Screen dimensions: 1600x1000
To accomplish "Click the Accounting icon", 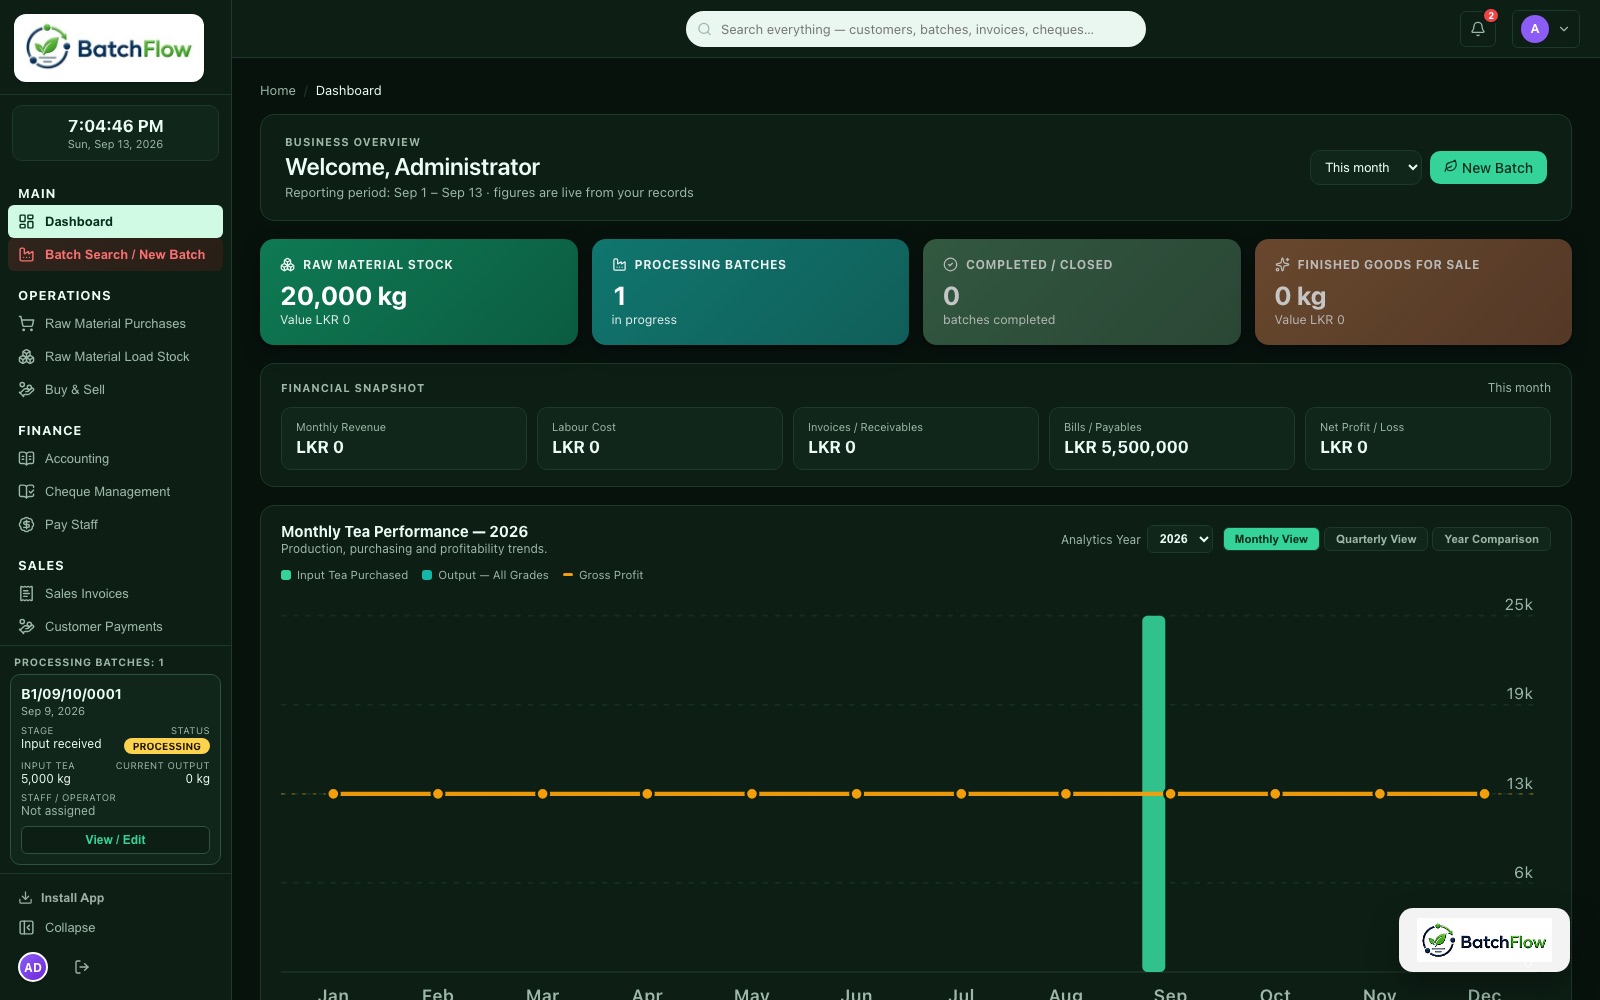I will pos(27,459).
